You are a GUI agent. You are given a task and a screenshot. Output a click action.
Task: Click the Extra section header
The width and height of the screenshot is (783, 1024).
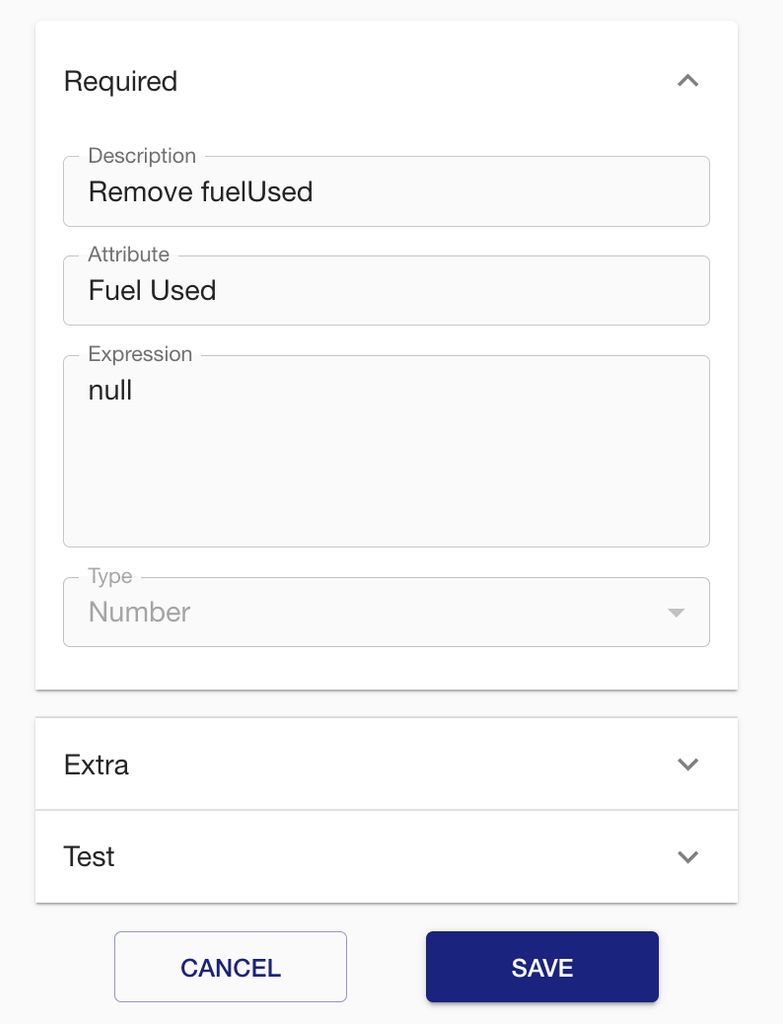tap(97, 763)
